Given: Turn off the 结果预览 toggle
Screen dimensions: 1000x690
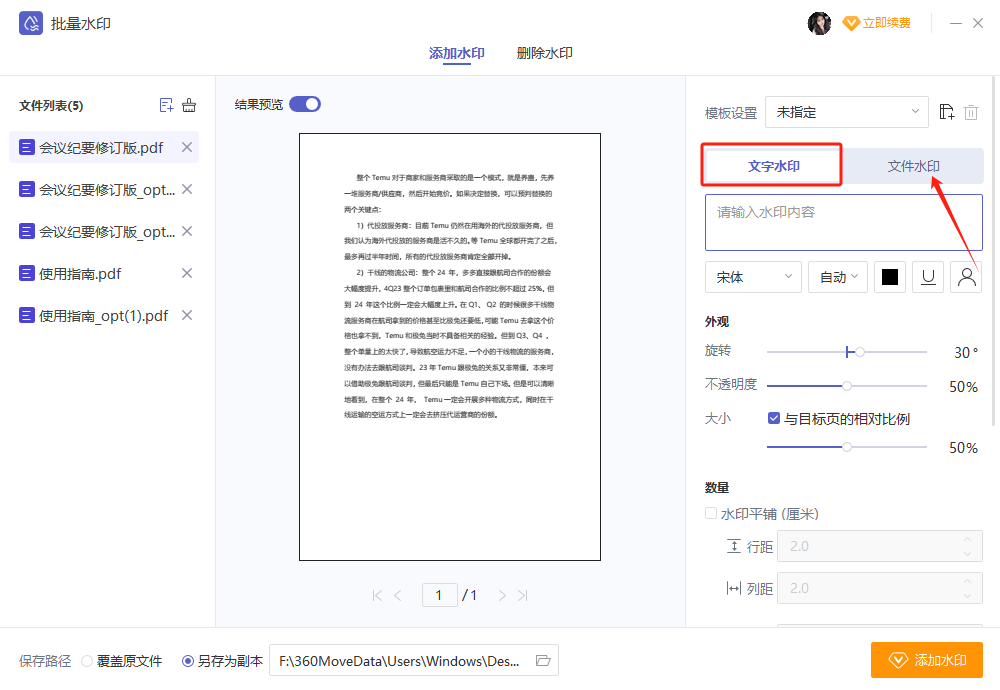Looking at the screenshot, I should pos(305,104).
